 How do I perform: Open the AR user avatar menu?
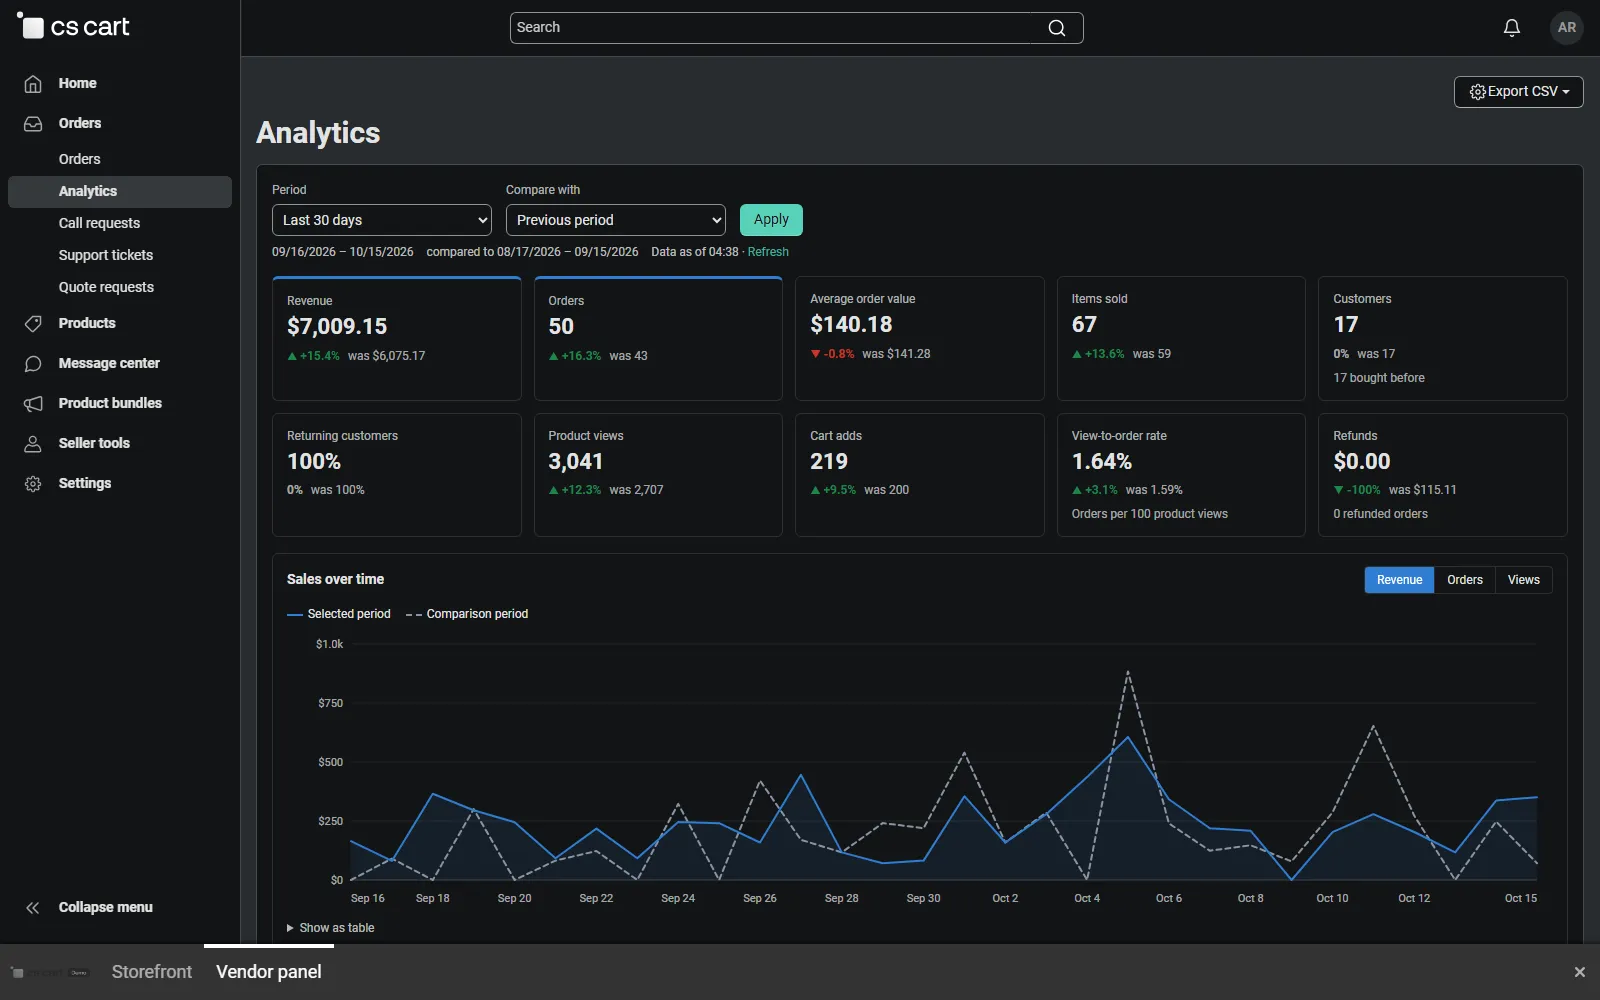tap(1567, 28)
